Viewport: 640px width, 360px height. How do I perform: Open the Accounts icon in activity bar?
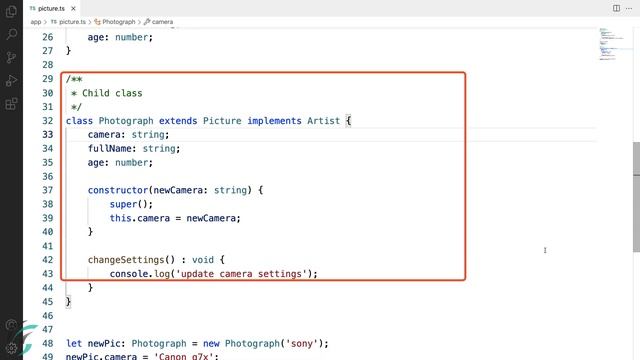[x=11, y=325]
